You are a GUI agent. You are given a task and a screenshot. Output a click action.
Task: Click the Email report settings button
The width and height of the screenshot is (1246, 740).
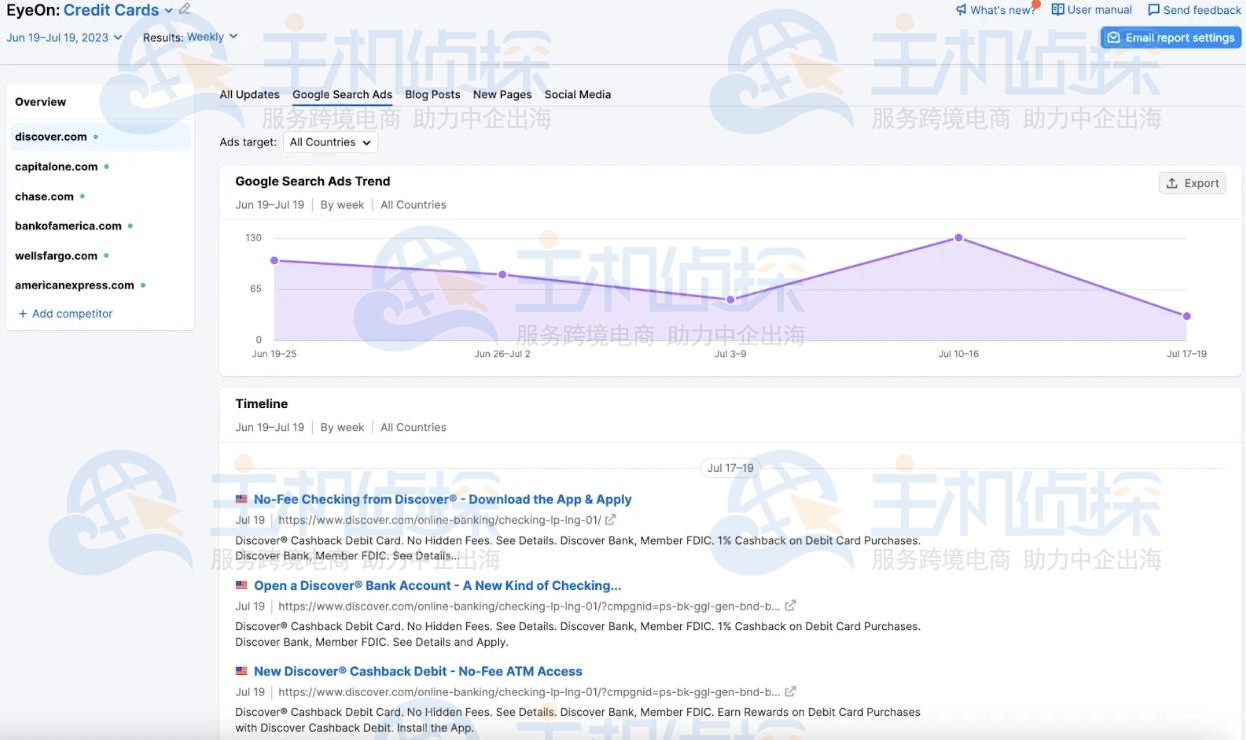(1170, 38)
